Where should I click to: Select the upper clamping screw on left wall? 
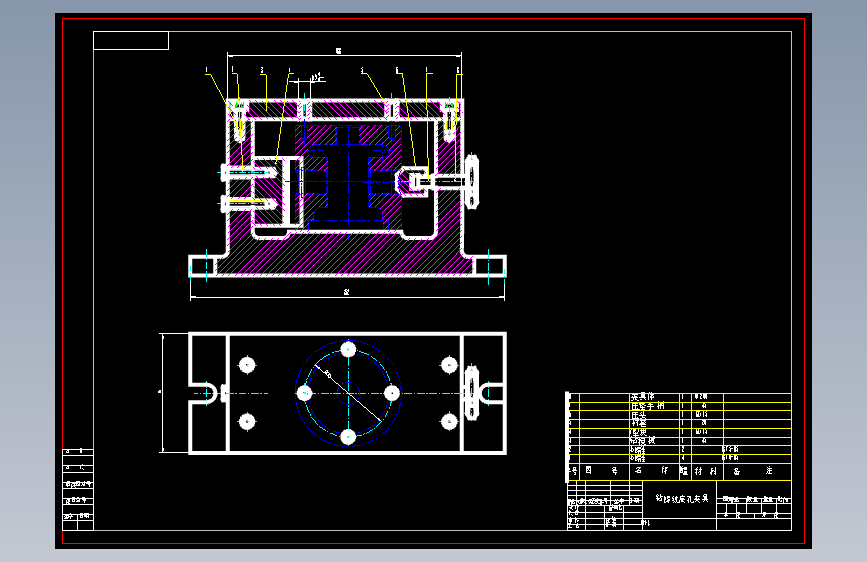(x=248, y=173)
